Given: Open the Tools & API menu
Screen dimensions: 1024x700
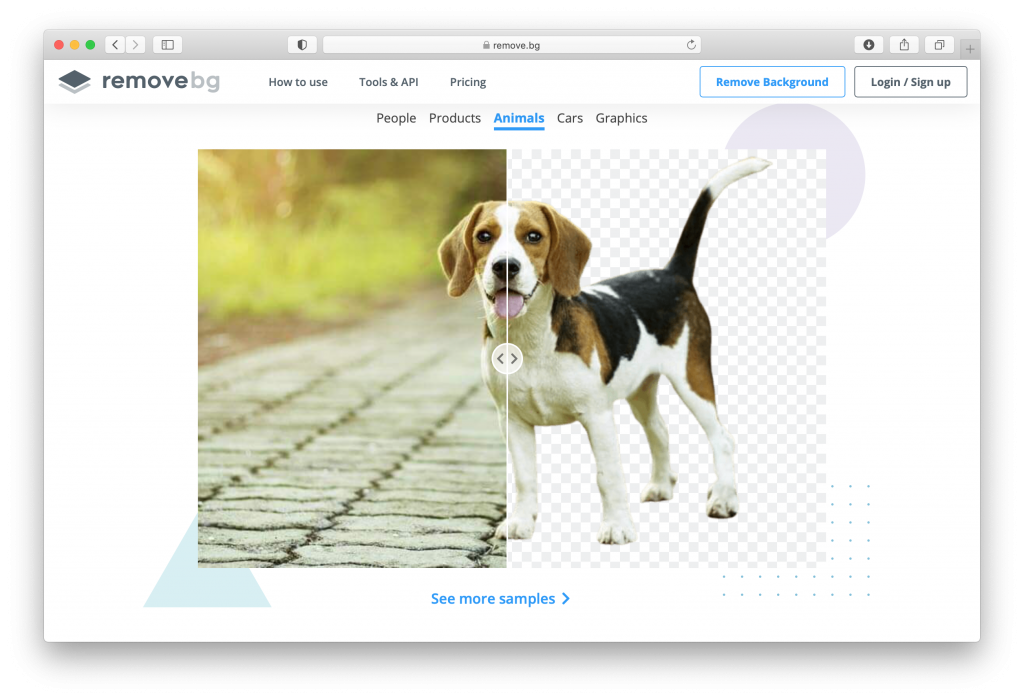Looking at the screenshot, I should point(389,82).
